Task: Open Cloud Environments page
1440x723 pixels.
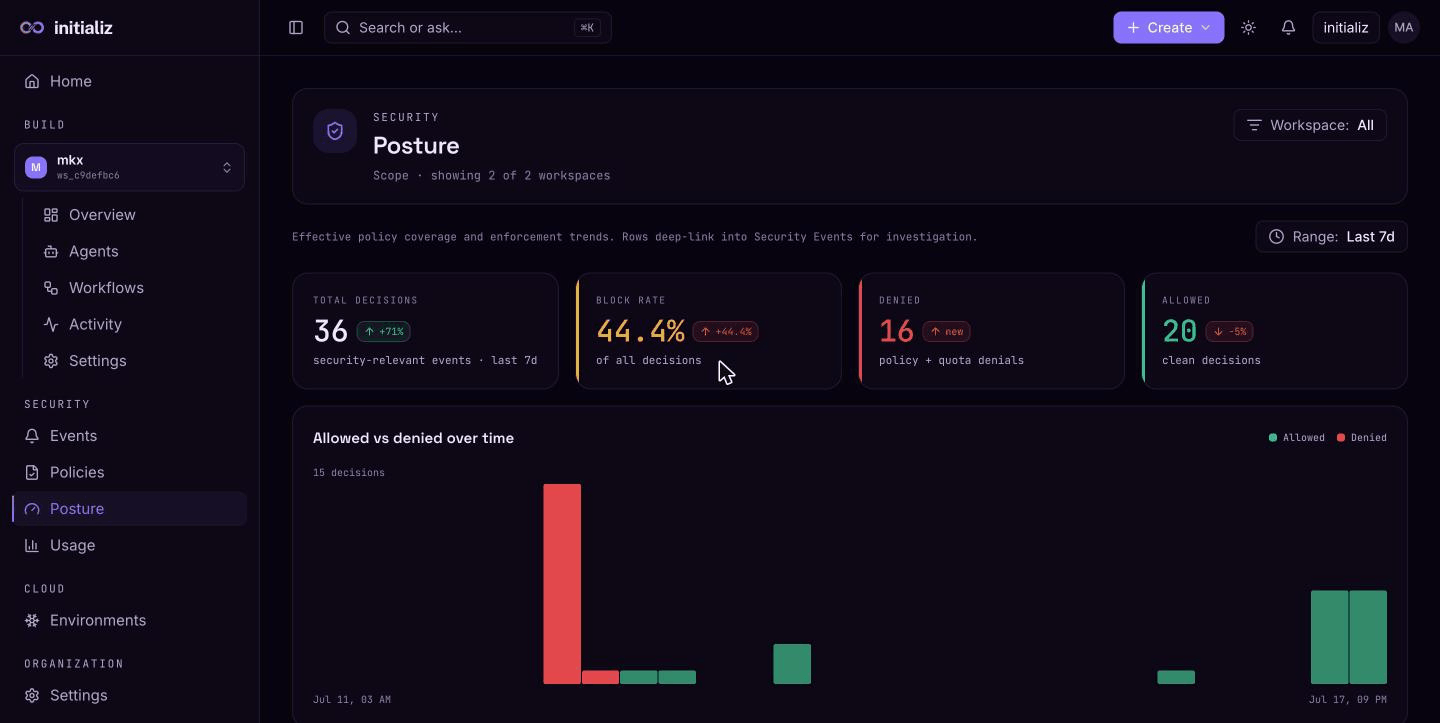Action: (x=129, y=620)
